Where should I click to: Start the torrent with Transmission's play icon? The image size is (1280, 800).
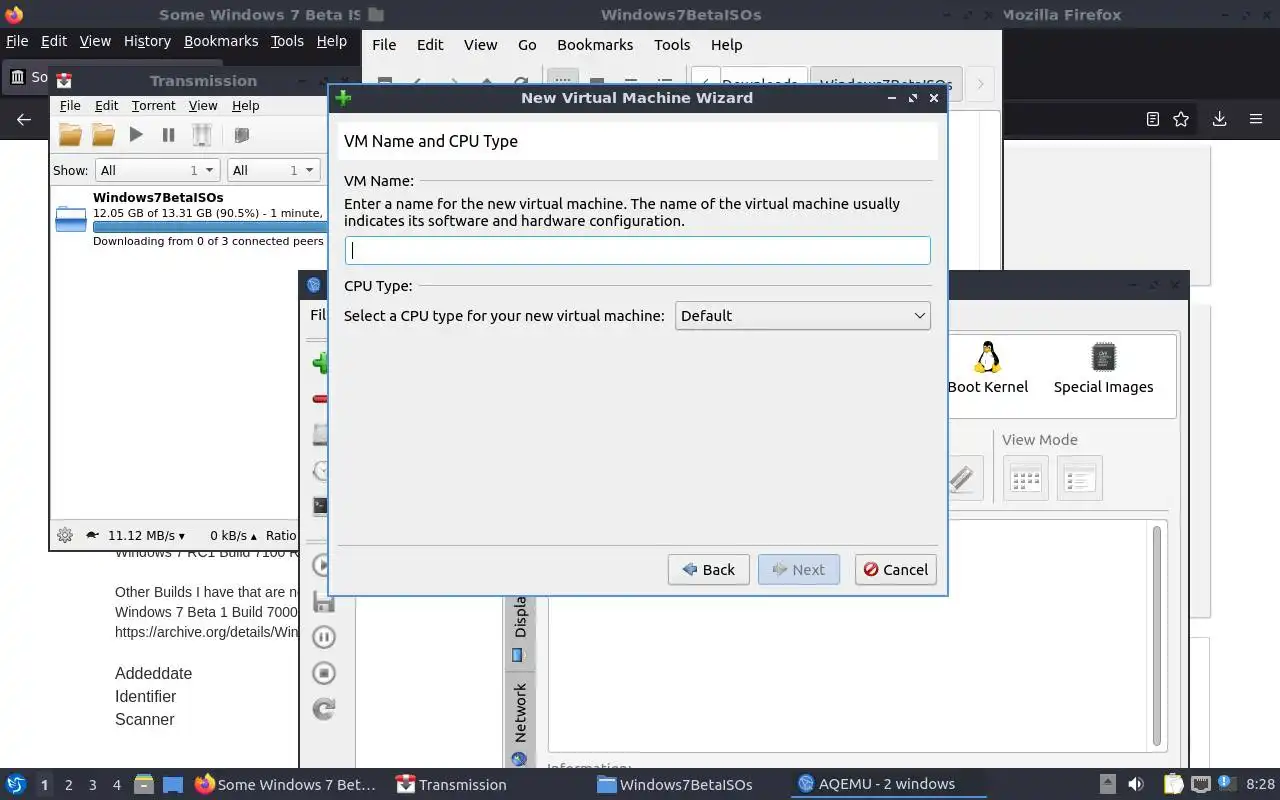click(136, 134)
